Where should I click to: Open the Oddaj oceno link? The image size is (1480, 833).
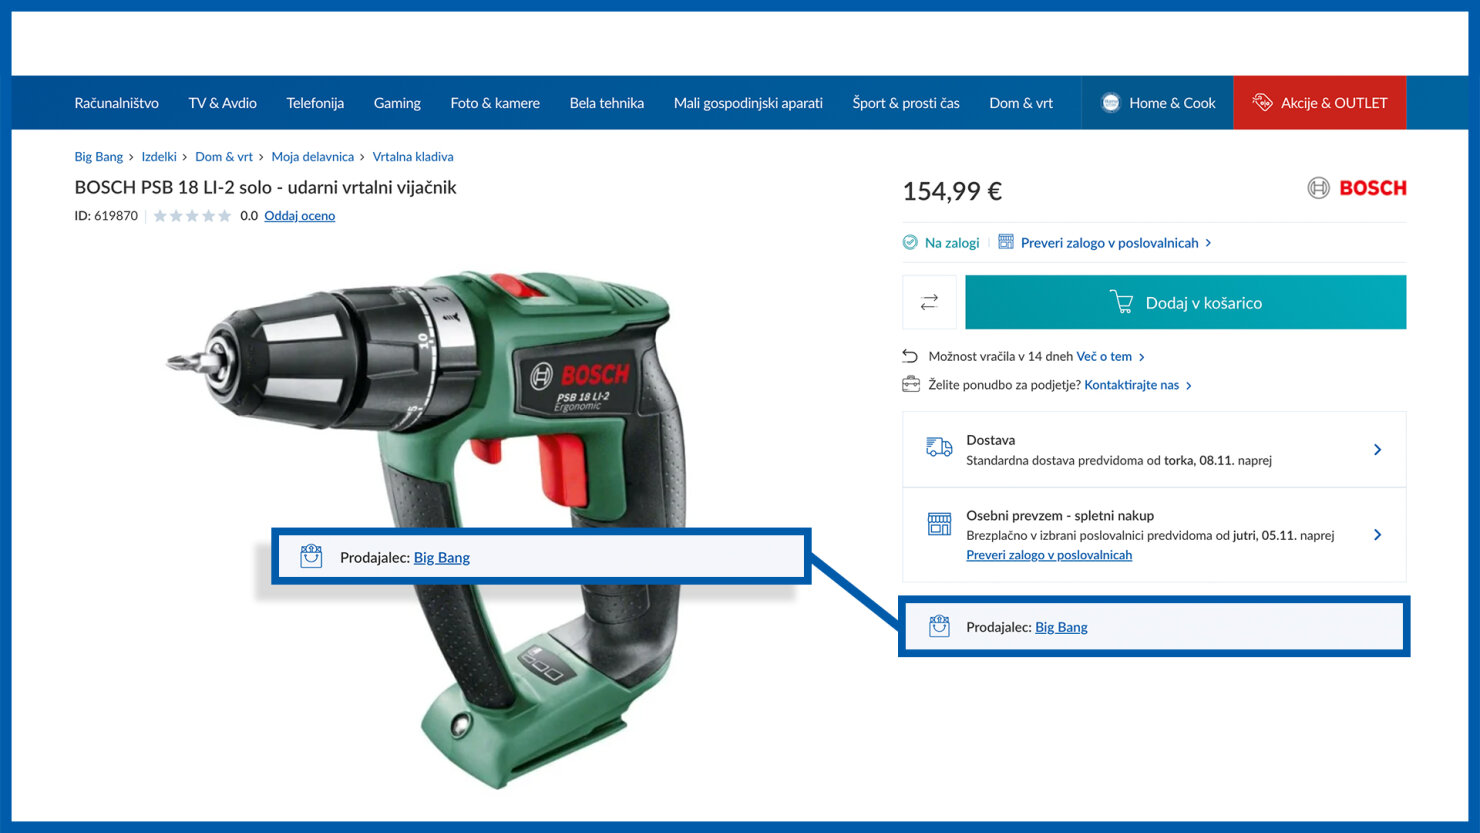click(300, 216)
